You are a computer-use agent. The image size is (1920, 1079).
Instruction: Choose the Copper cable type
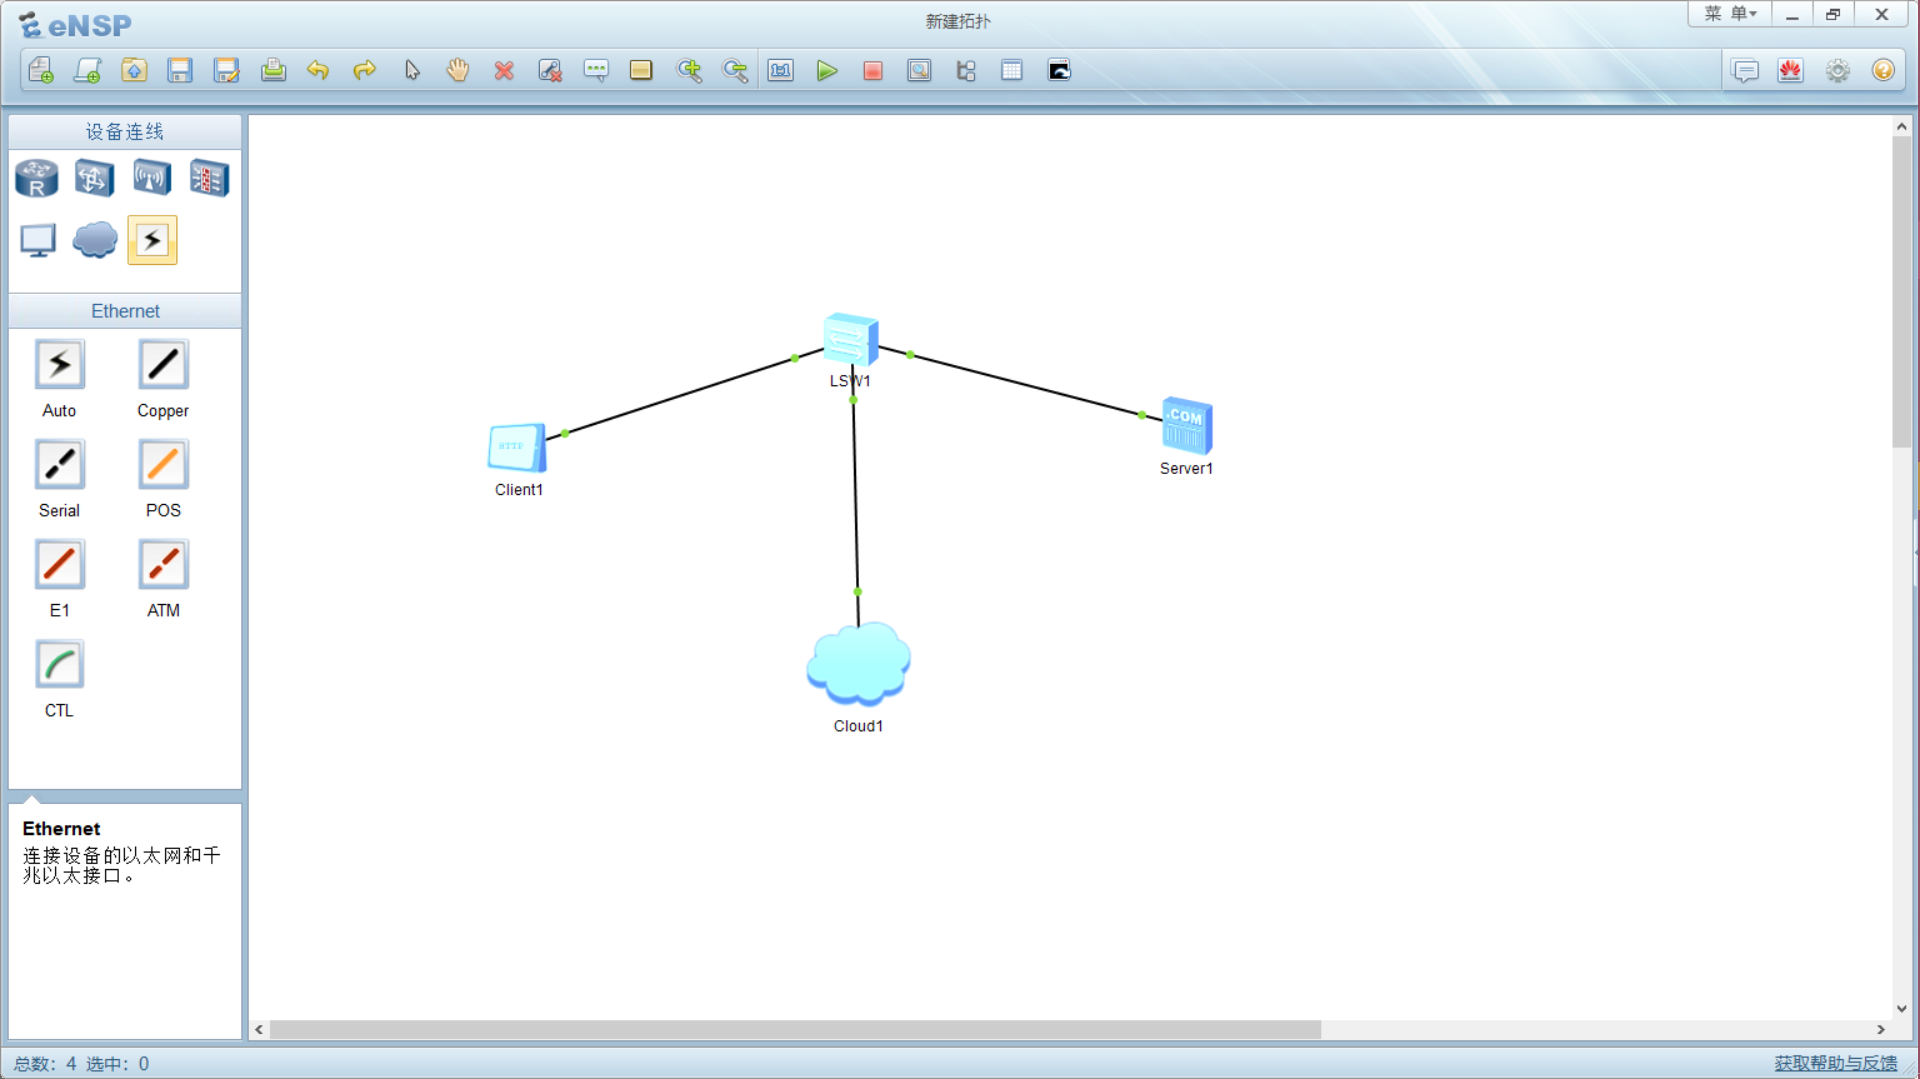point(163,365)
